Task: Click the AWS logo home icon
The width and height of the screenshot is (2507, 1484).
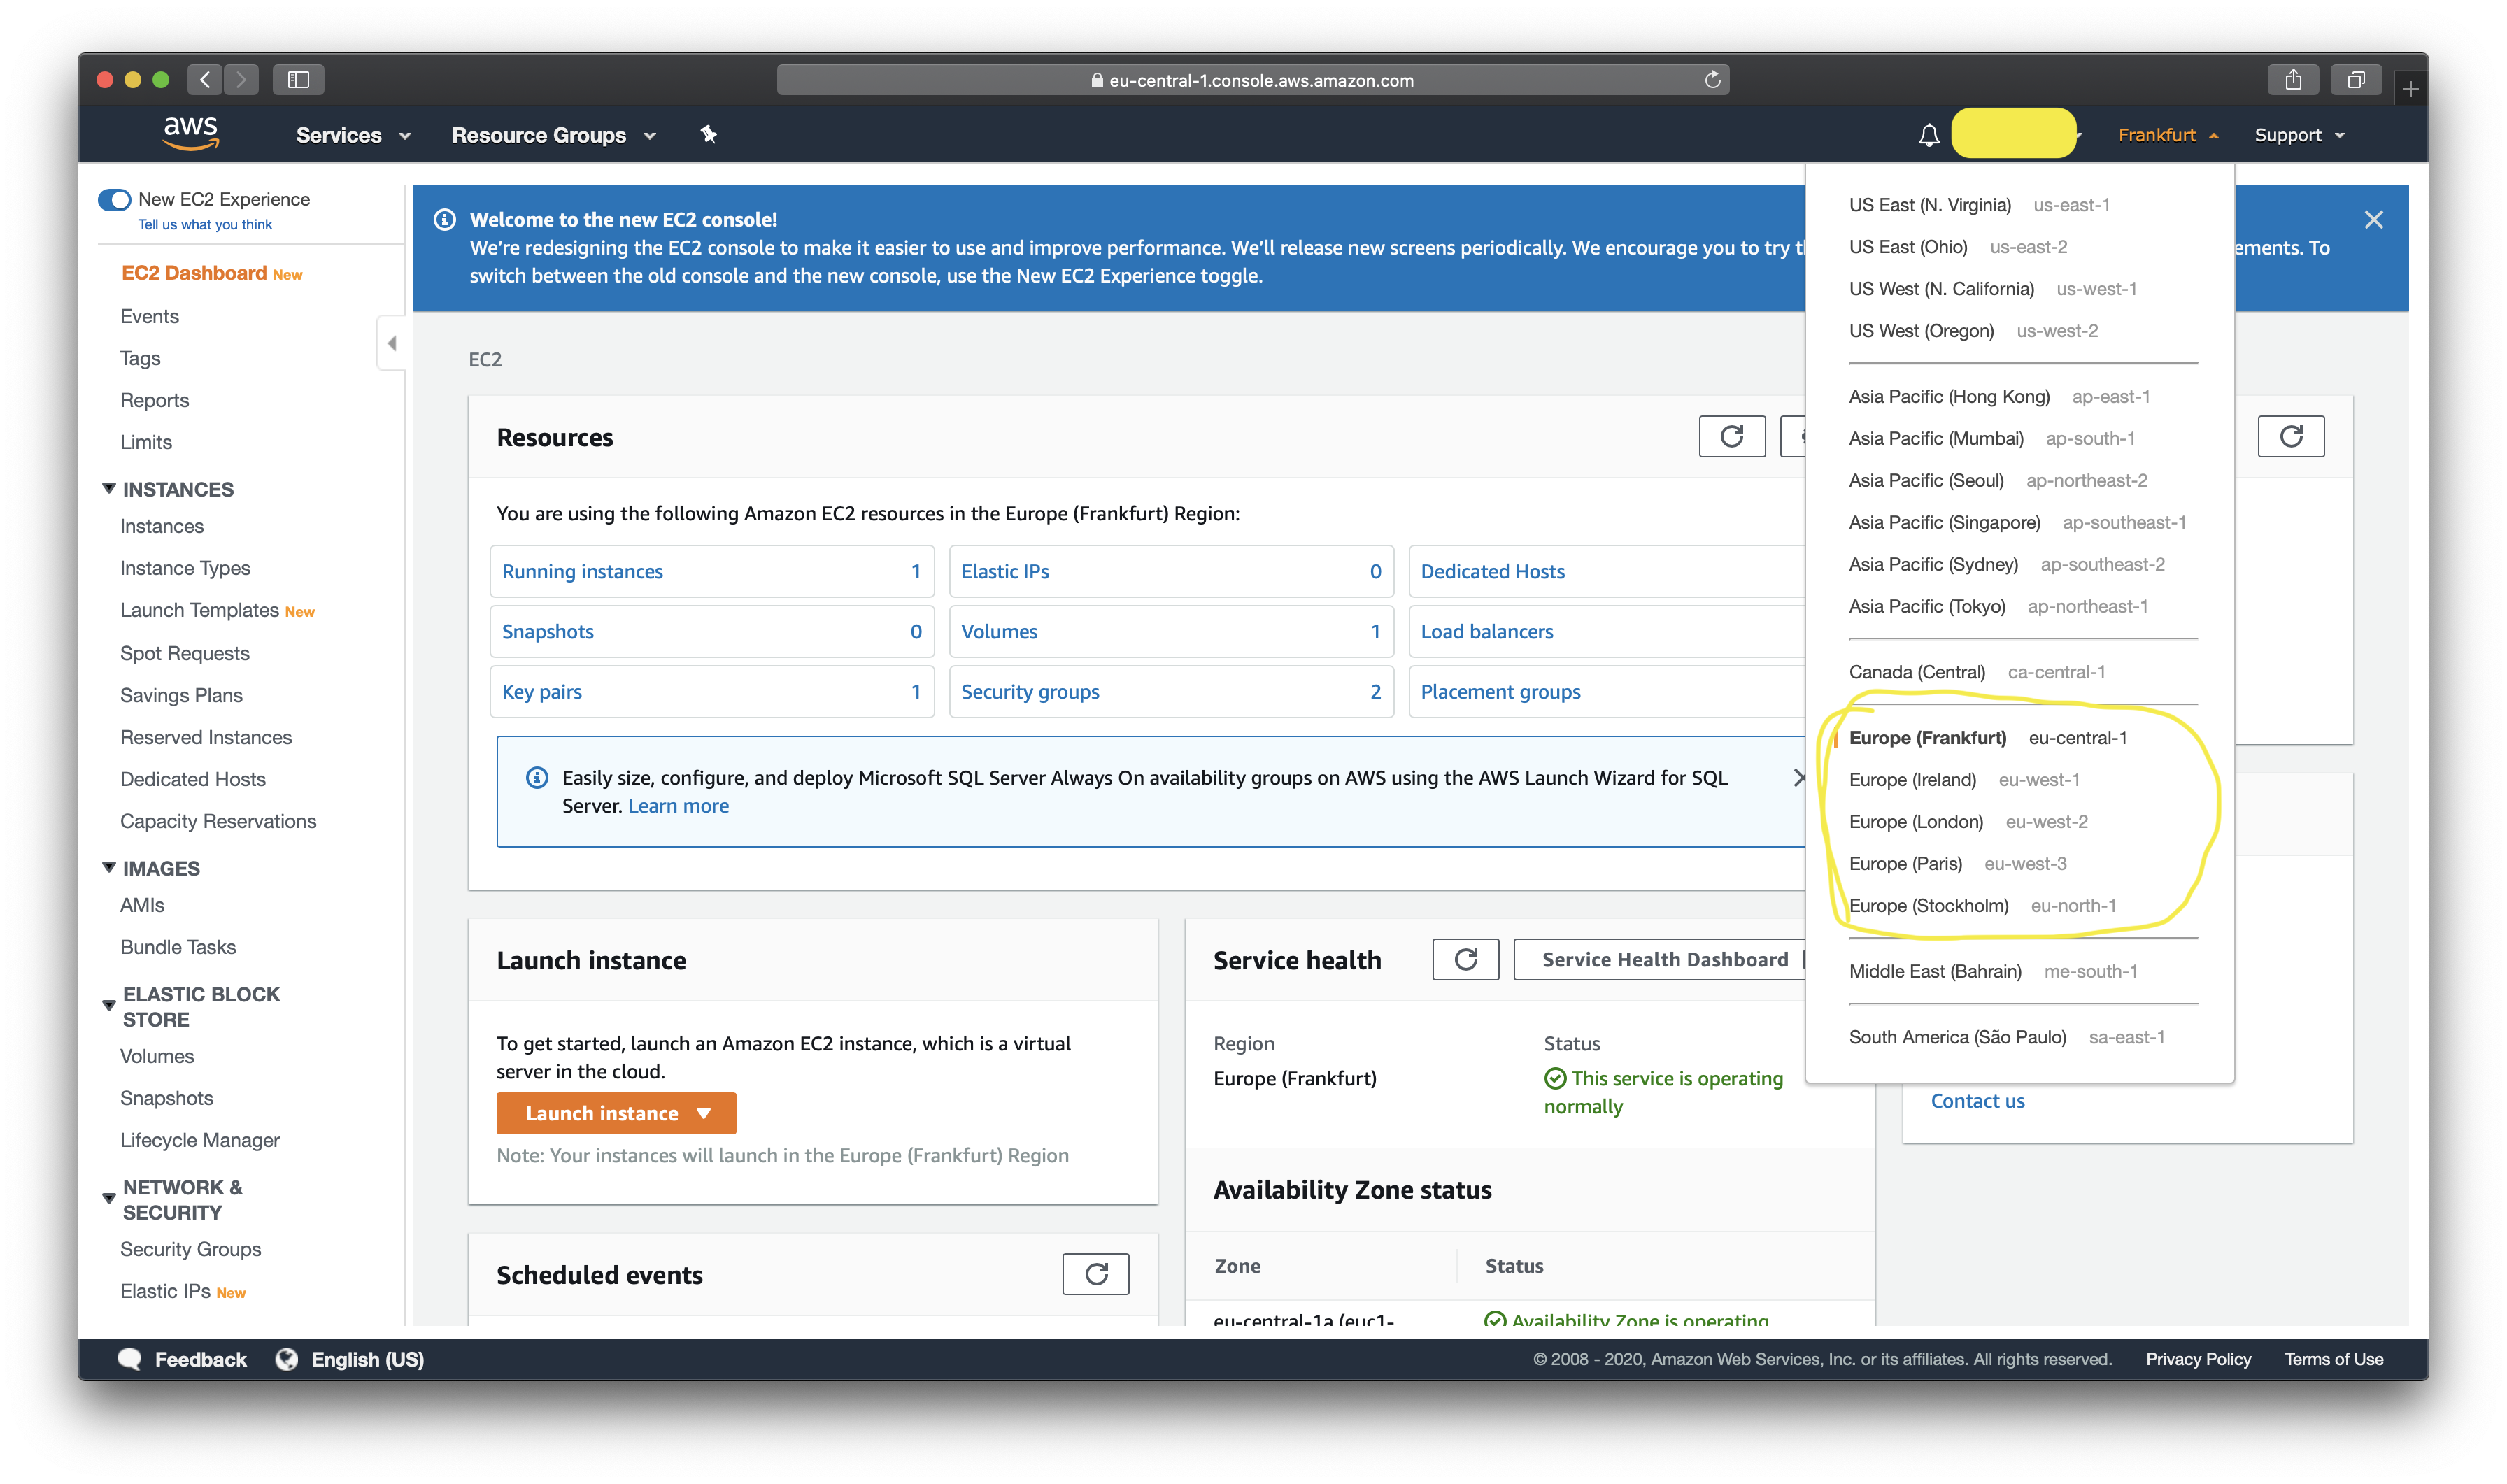Action: (190, 133)
